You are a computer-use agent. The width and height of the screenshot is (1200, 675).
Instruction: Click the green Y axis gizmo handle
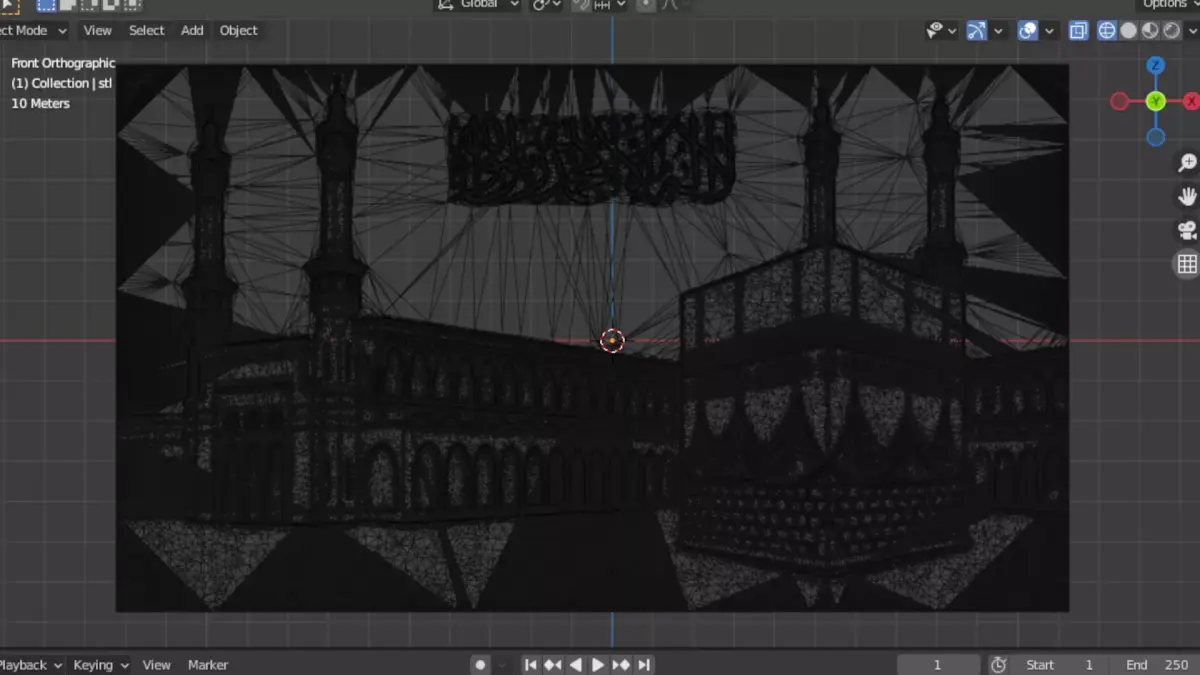[x=1155, y=101]
